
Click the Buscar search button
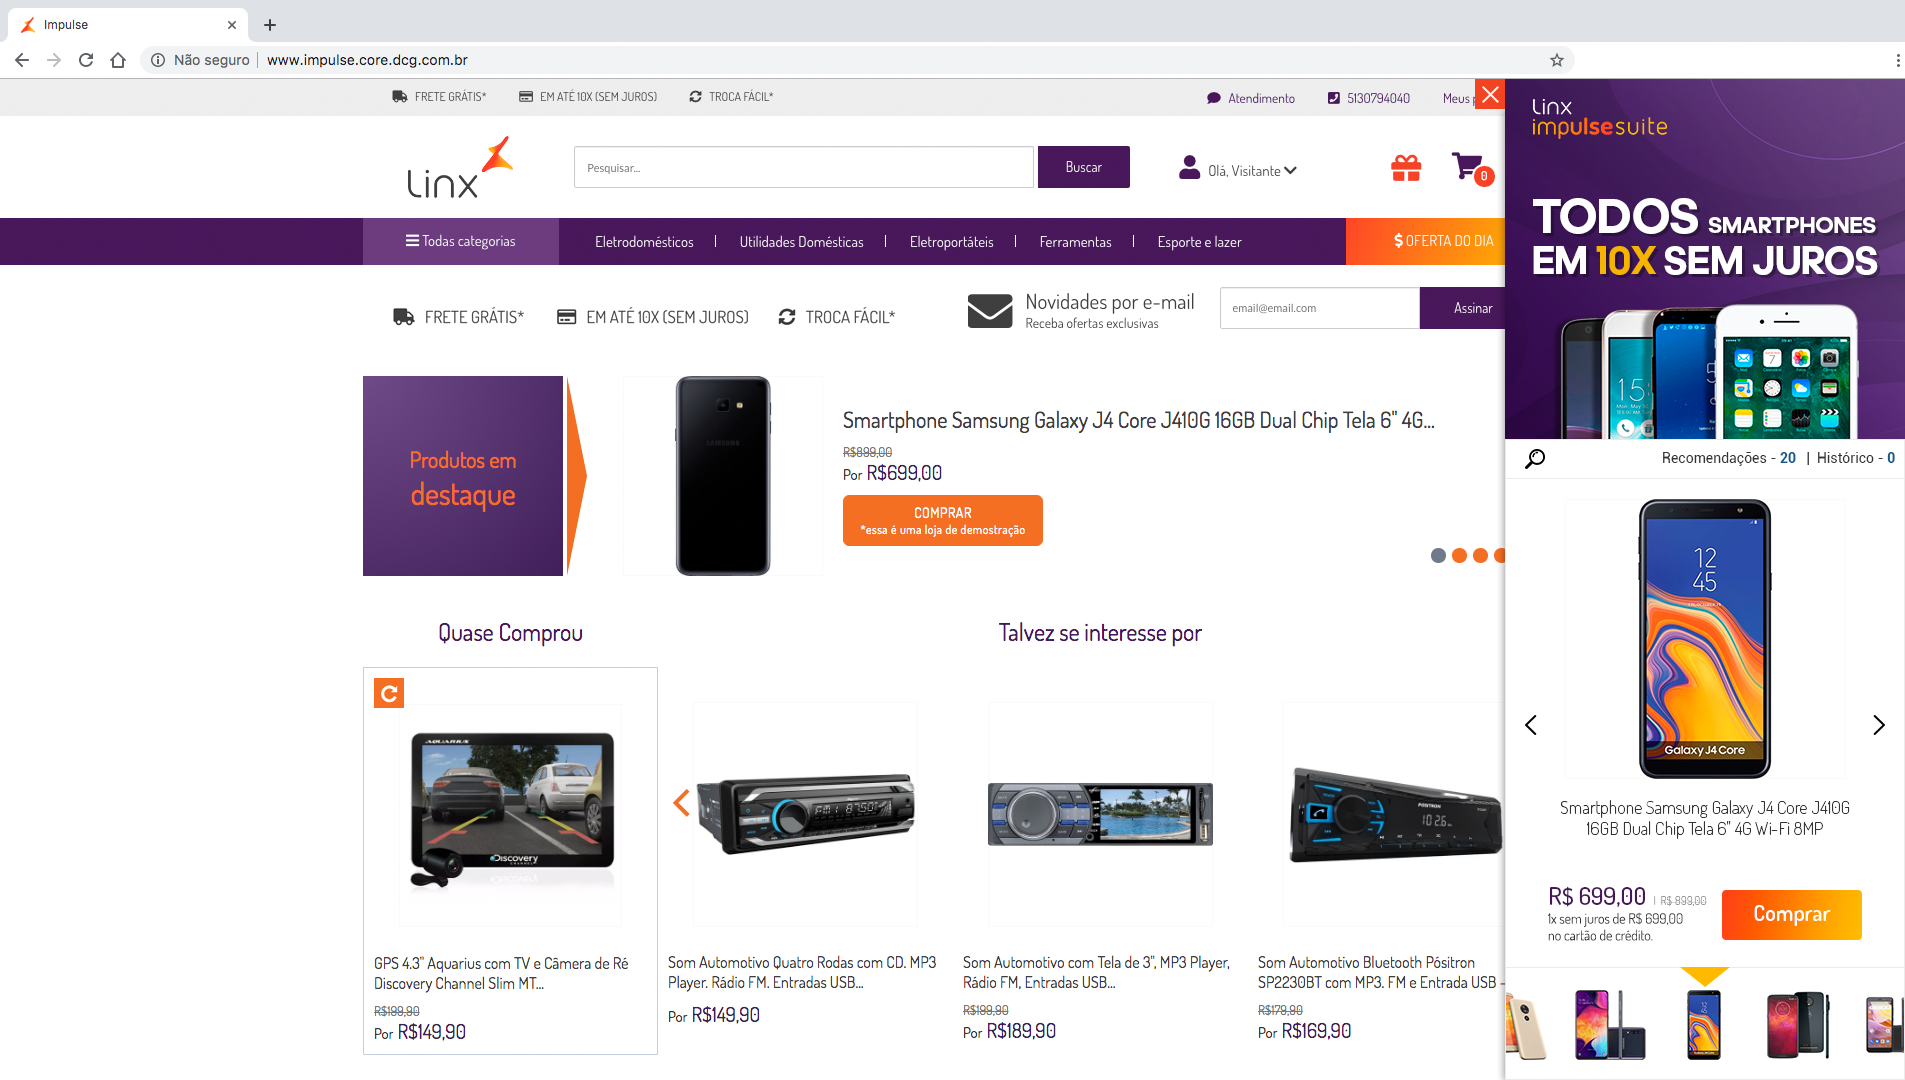click(1084, 167)
